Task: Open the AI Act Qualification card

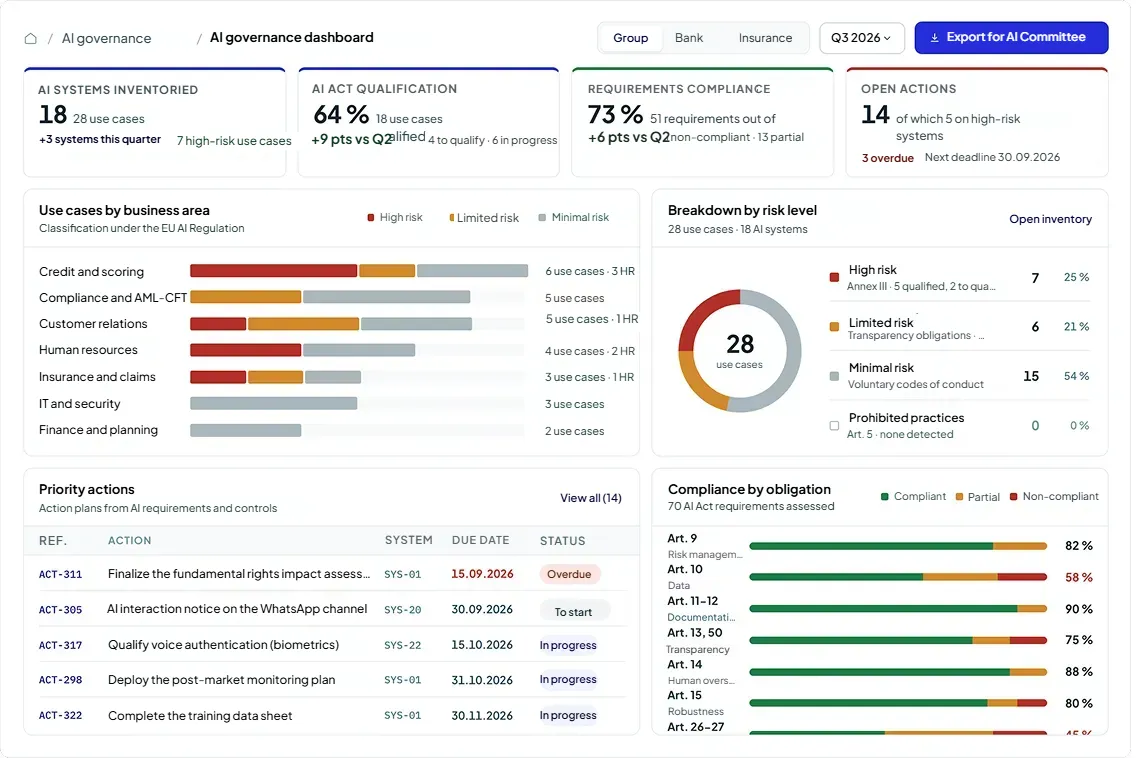Action: point(429,122)
